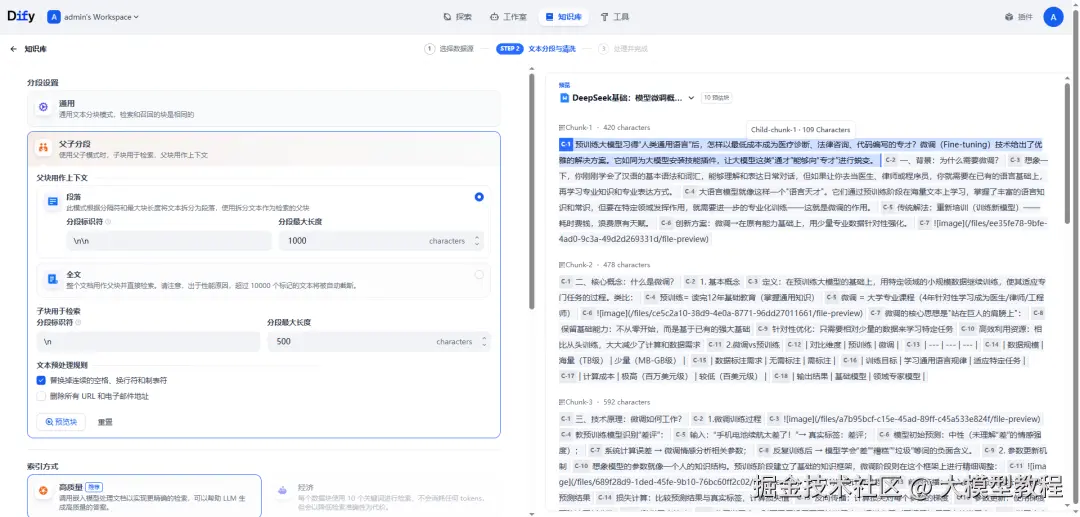Image resolution: width=1080 pixels, height=517 pixels.
Task: Open the user account avatar menu
Action: click(1053, 17)
